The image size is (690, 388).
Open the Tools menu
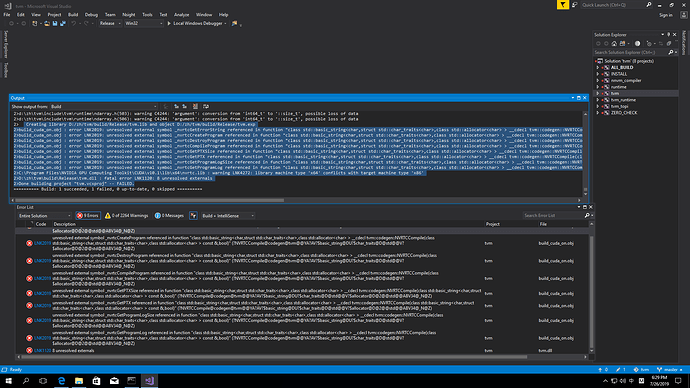pos(147,15)
